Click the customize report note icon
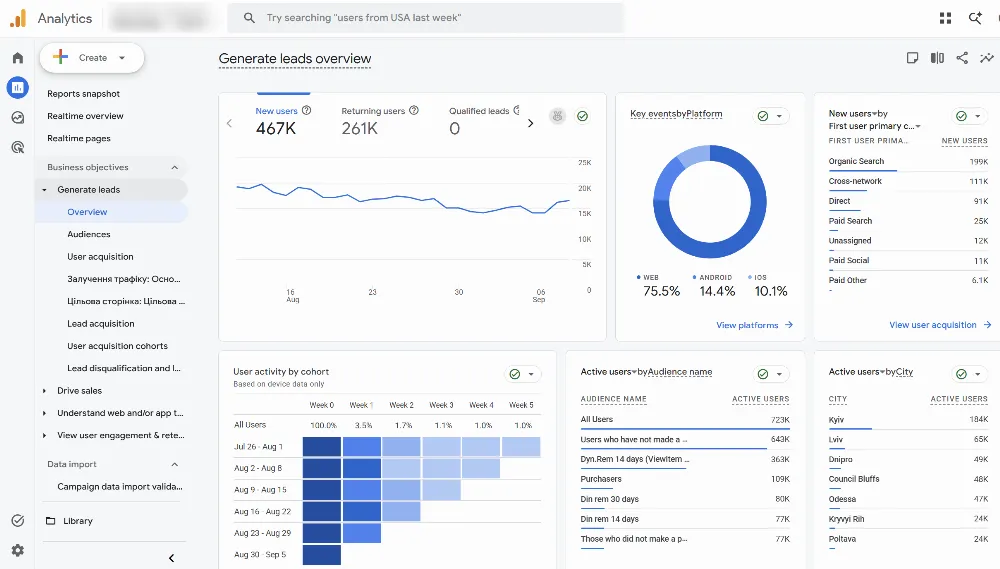1000x569 pixels. (913, 58)
